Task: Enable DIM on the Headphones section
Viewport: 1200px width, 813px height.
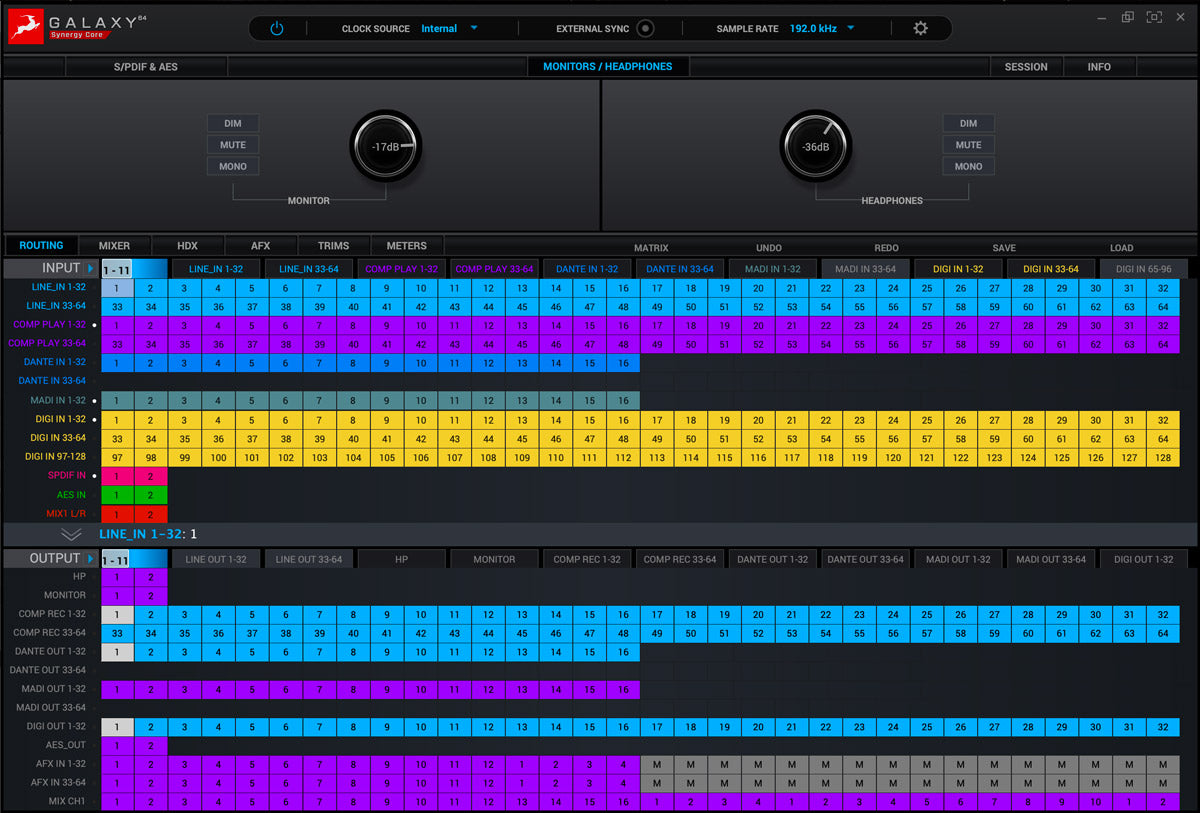Action: [x=968, y=123]
